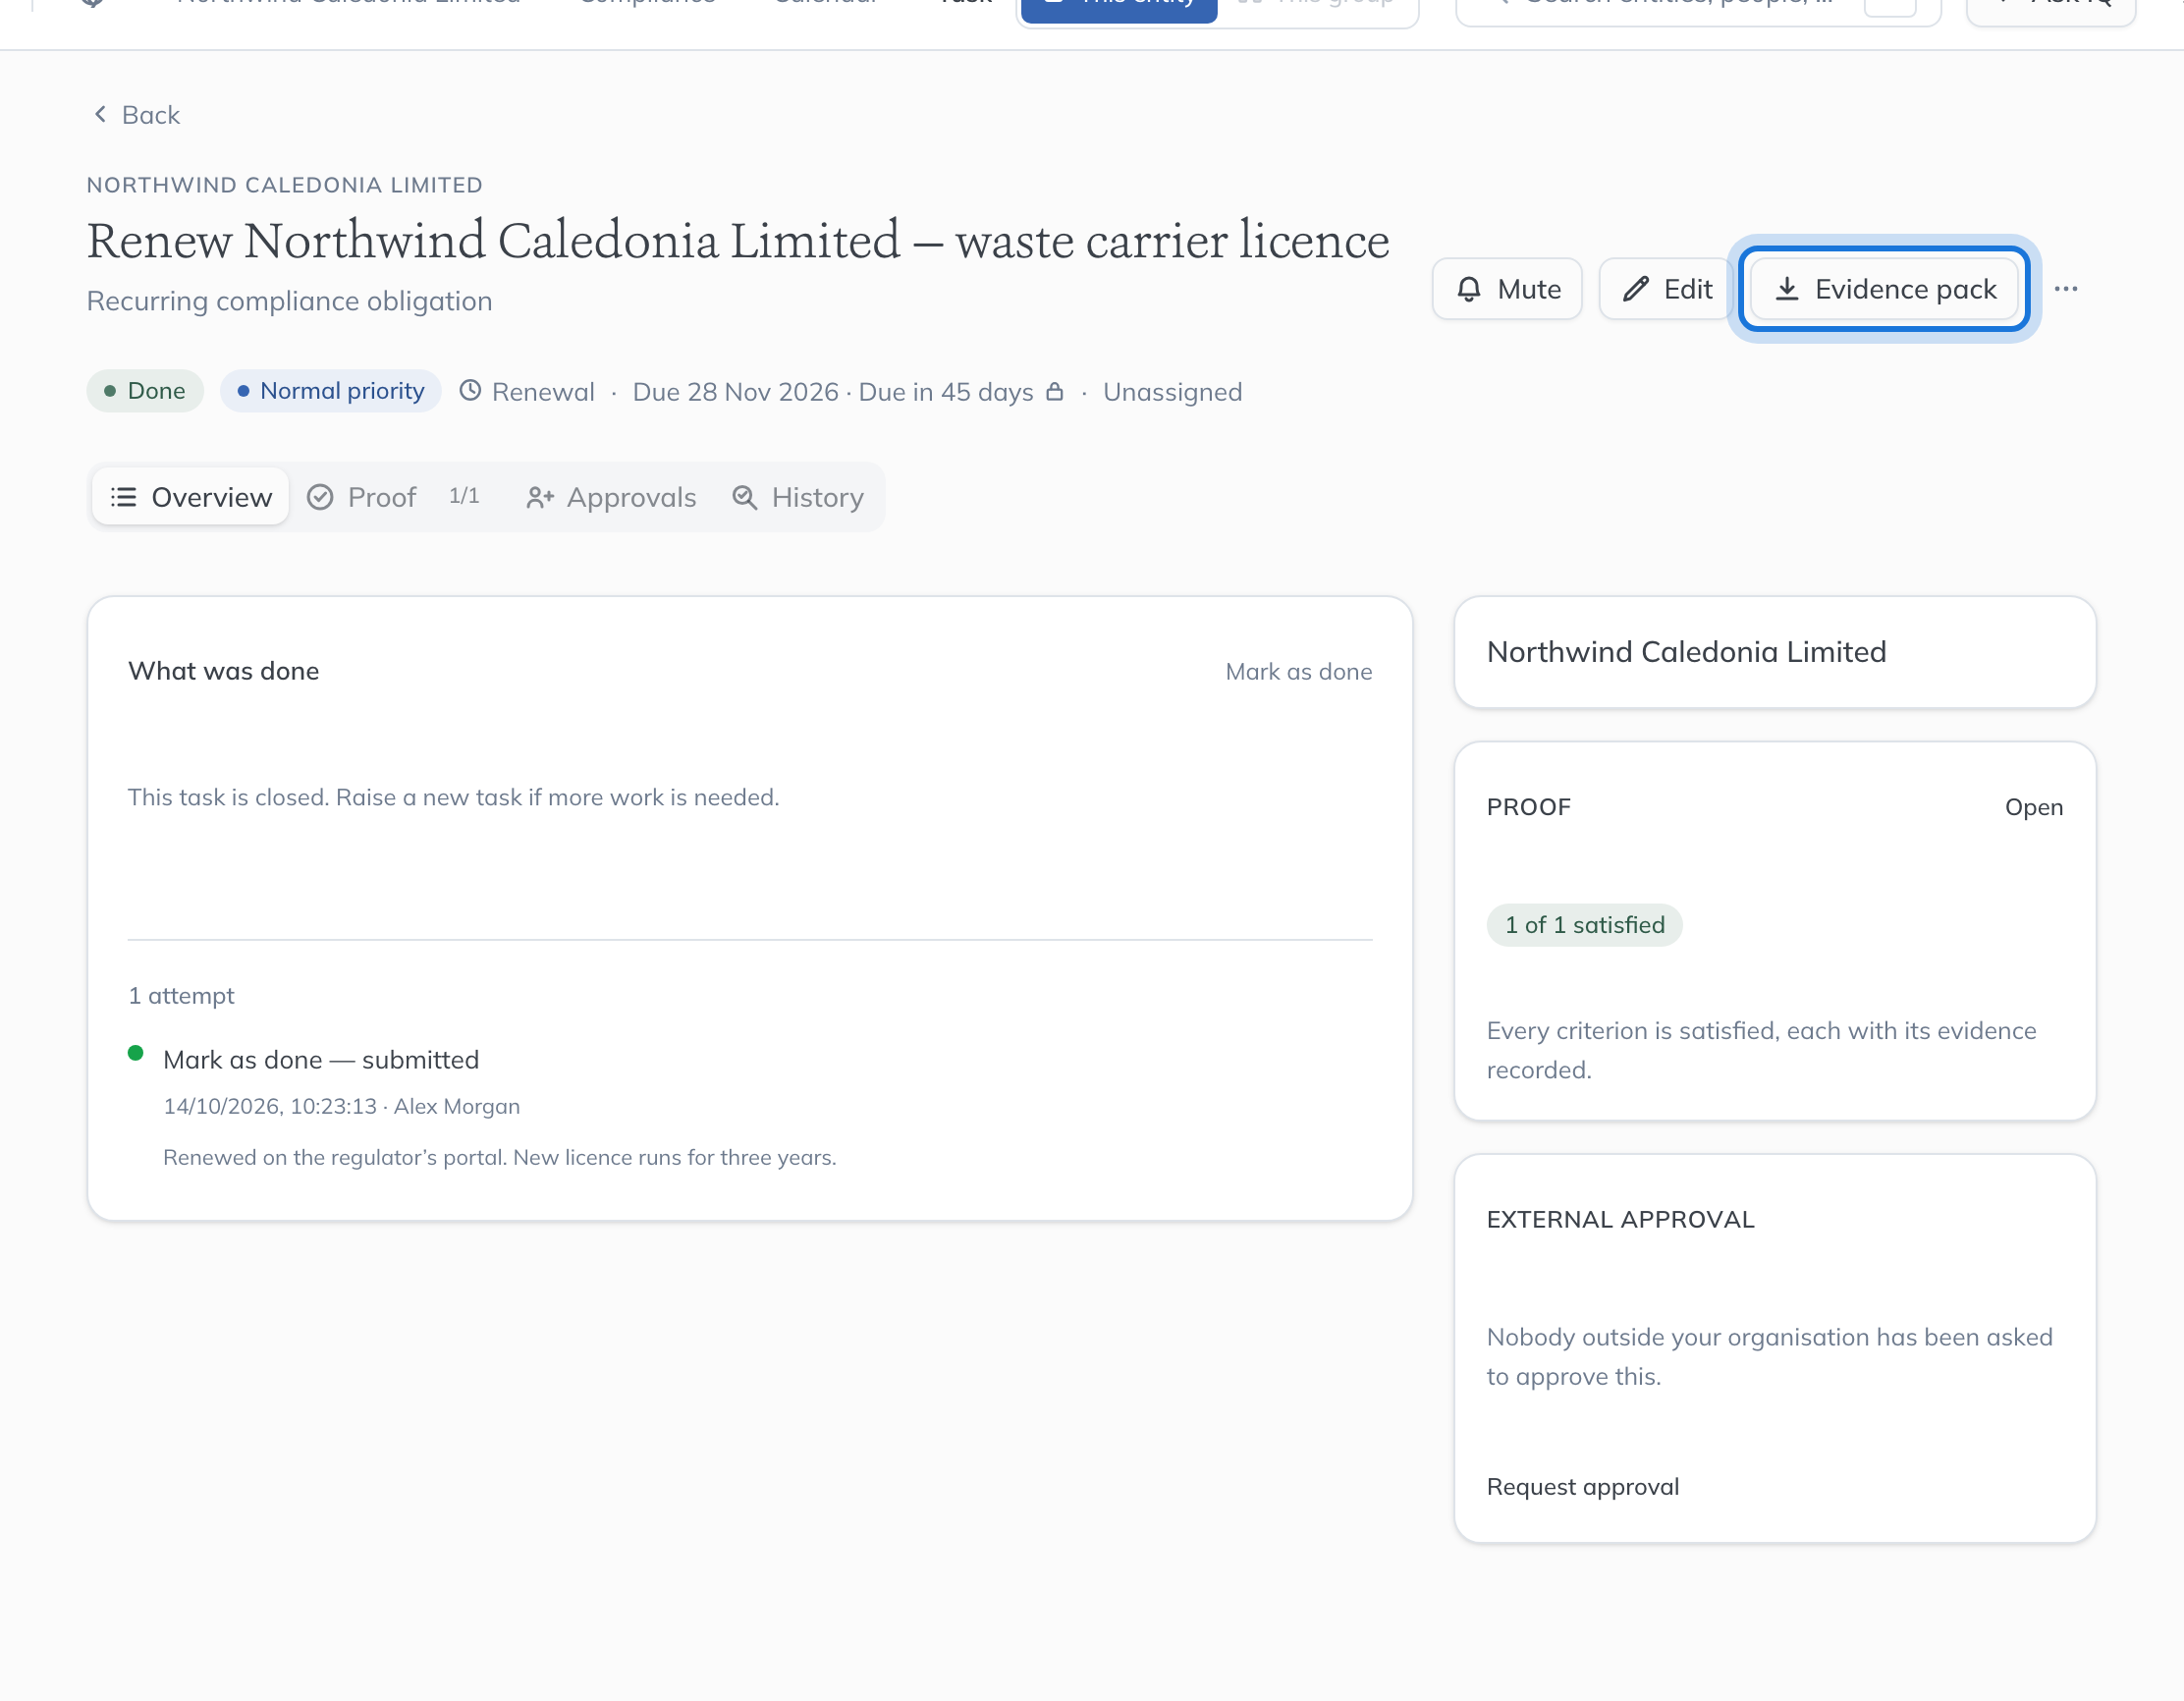Click the '1 attempt' label
This screenshot has height=1701, width=2184.
[181, 996]
